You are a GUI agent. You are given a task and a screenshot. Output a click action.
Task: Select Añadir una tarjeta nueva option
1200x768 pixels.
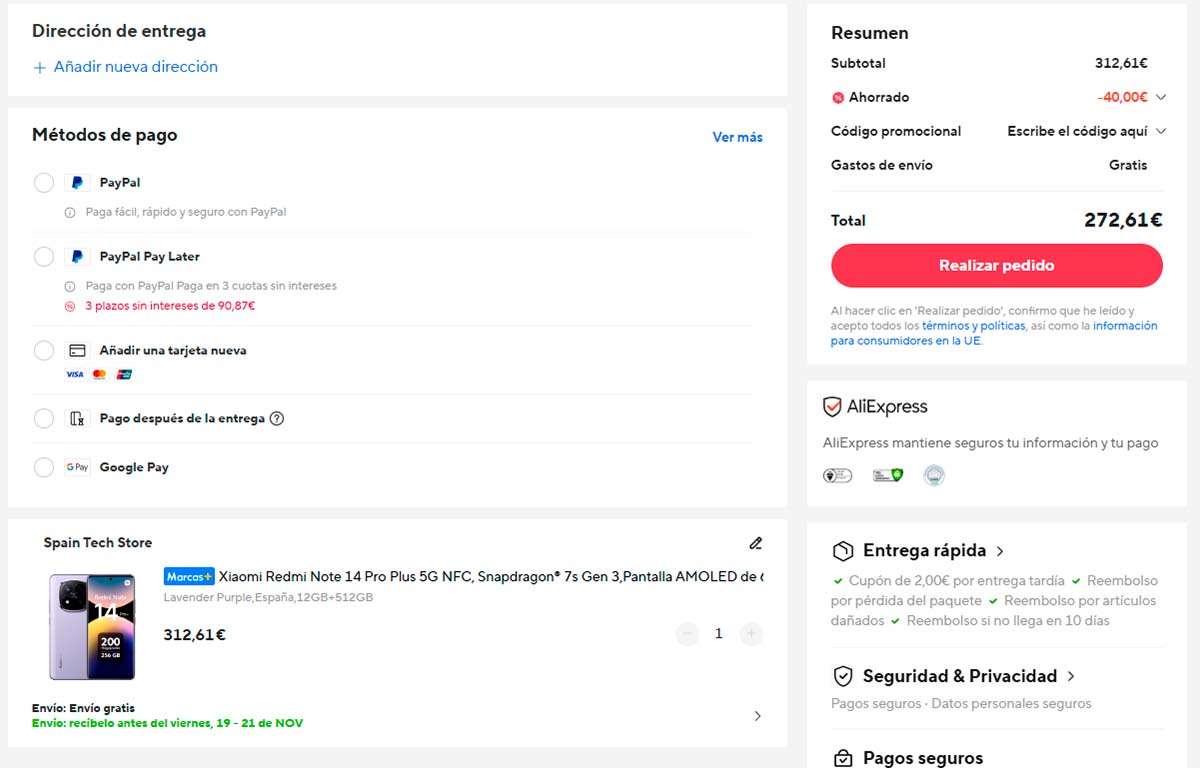coord(44,351)
